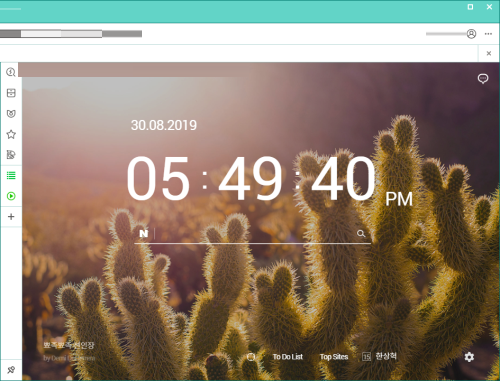Maximize the browser window

point(470,7)
